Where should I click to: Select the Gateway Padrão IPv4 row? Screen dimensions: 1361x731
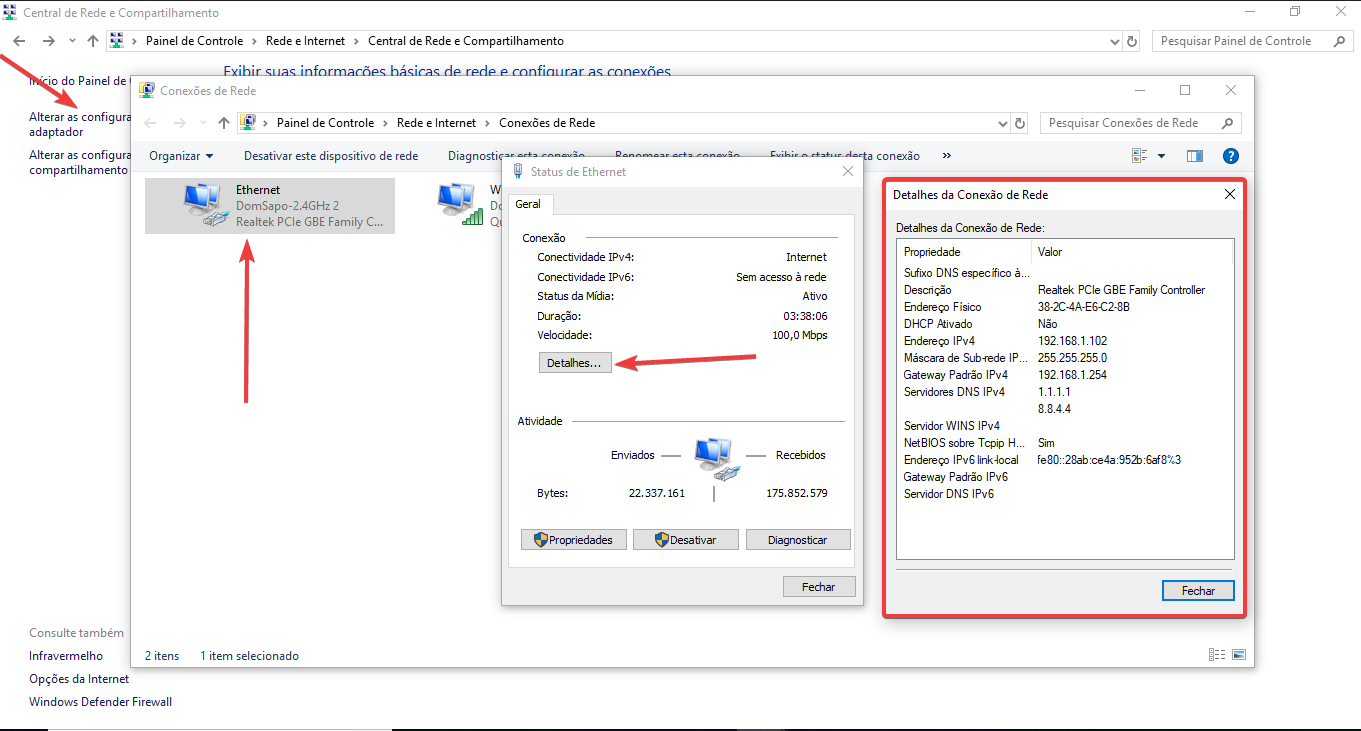pos(1065,375)
